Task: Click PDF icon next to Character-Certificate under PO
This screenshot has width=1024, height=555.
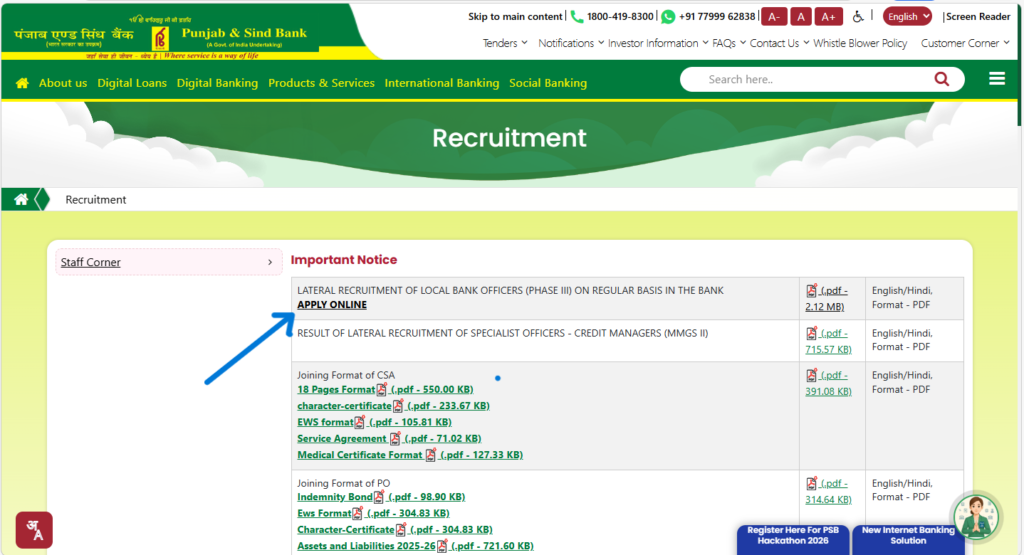Action: click(x=400, y=530)
